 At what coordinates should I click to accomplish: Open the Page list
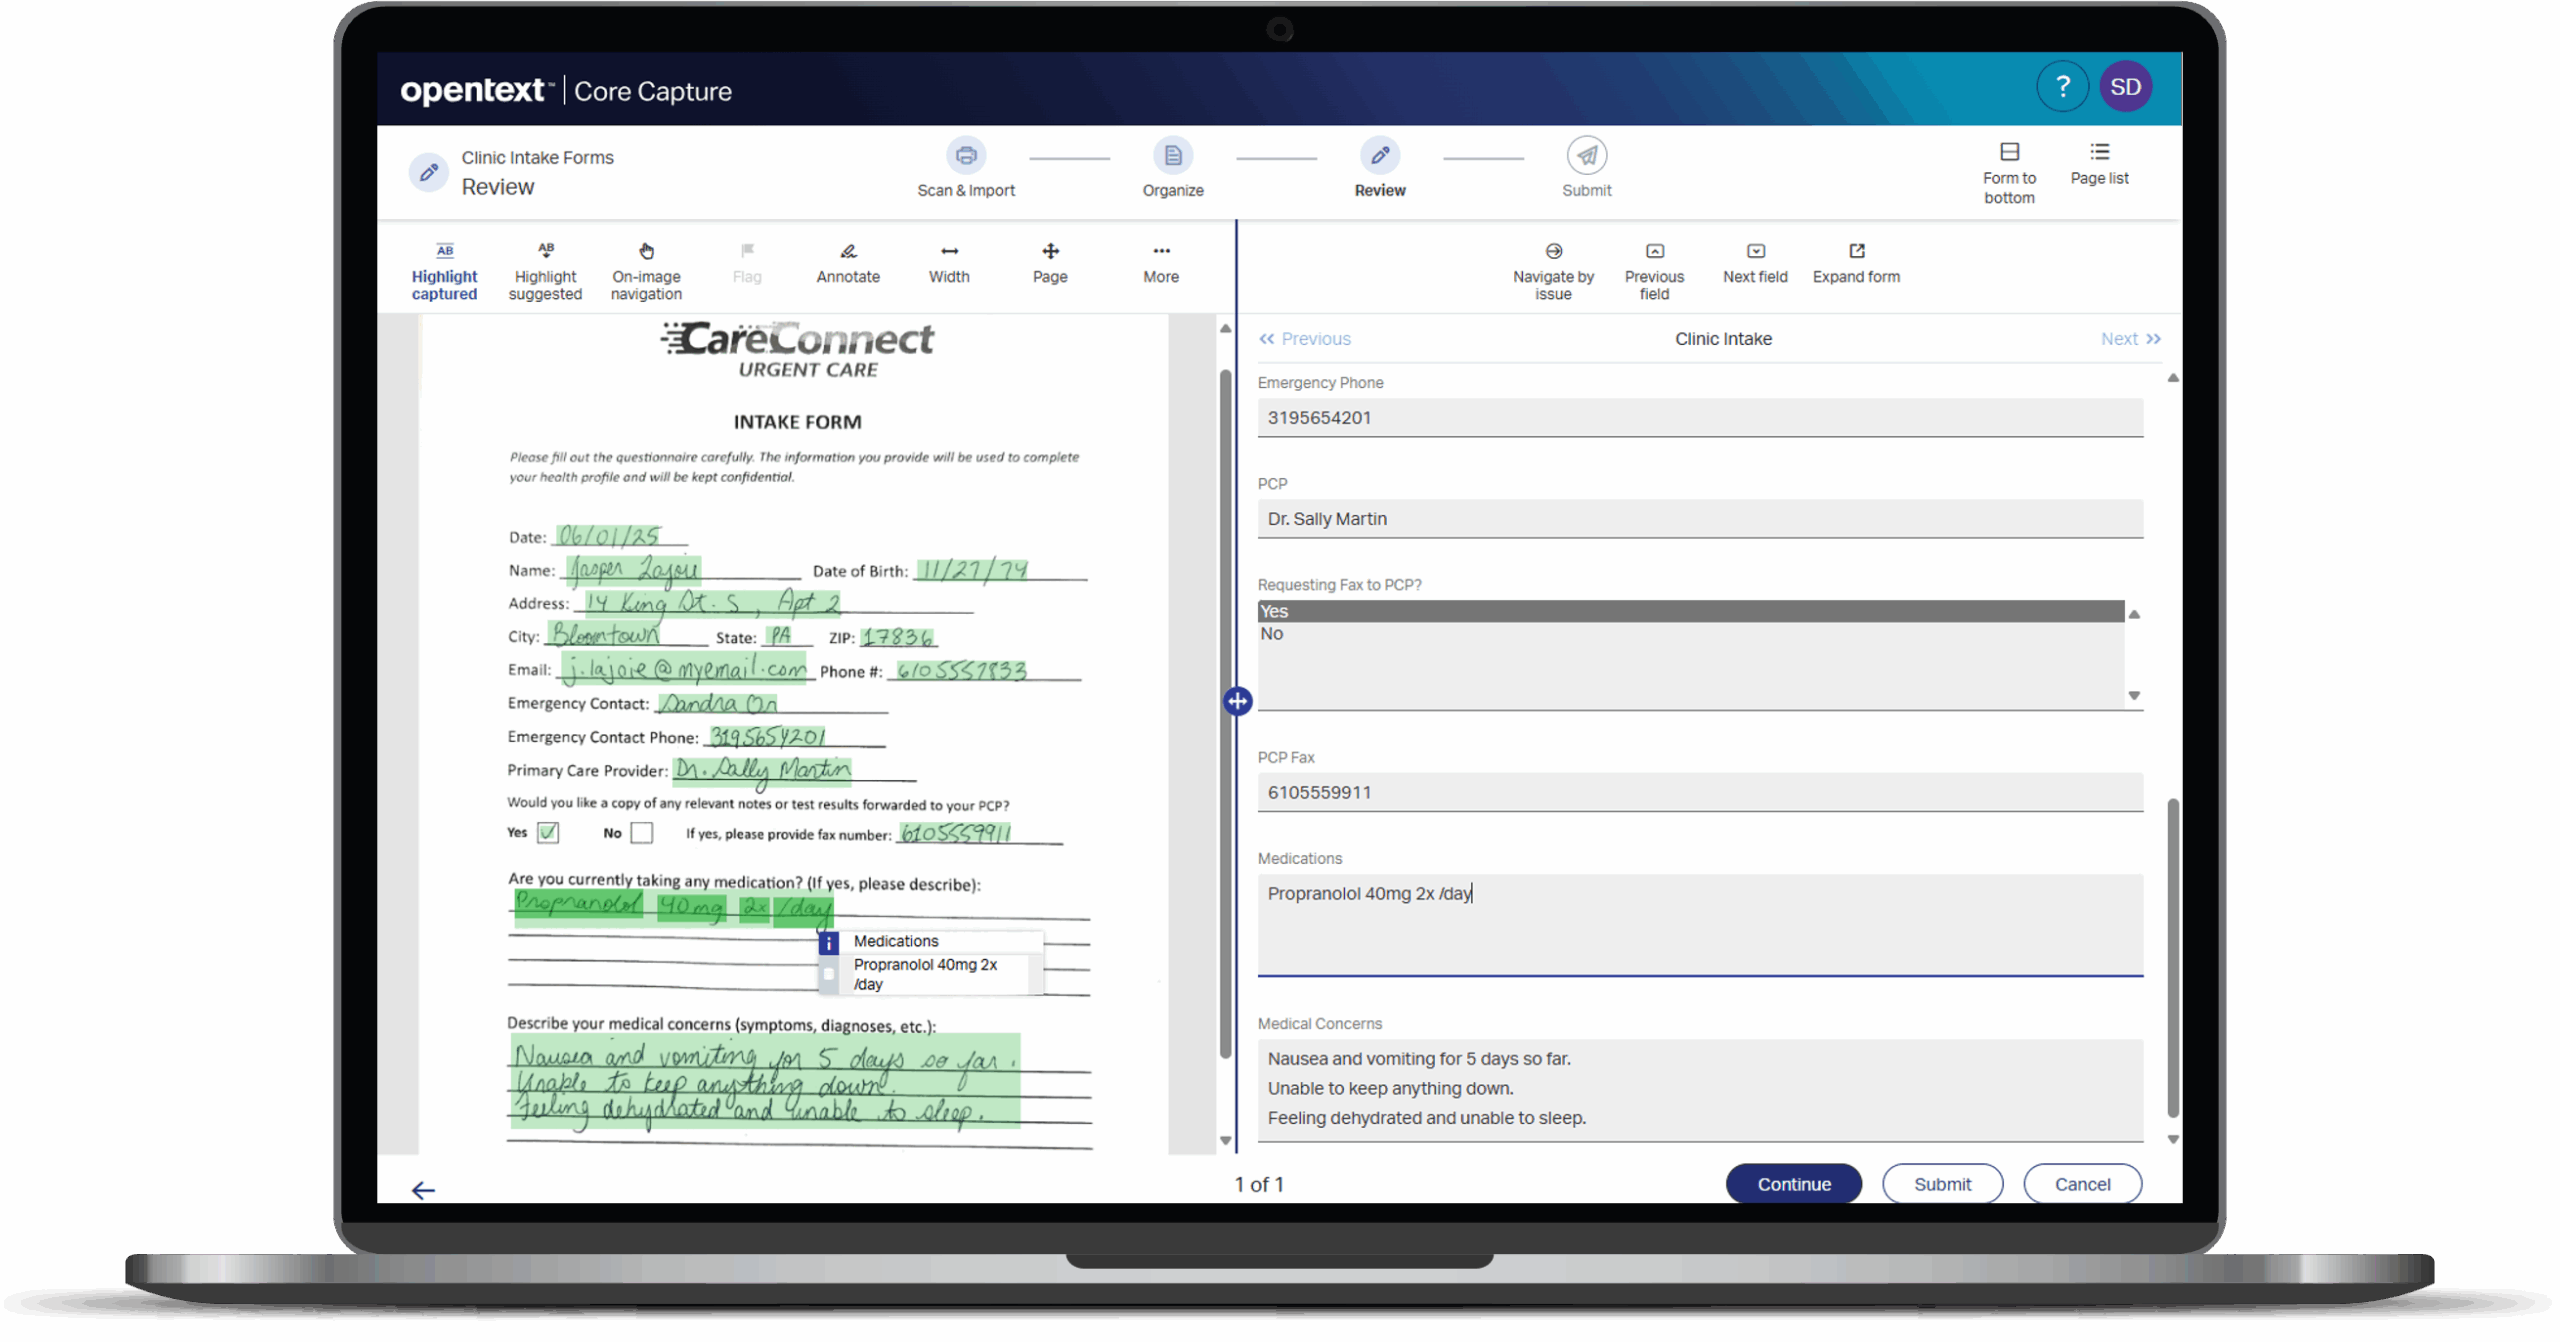[x=2099, y=165]
